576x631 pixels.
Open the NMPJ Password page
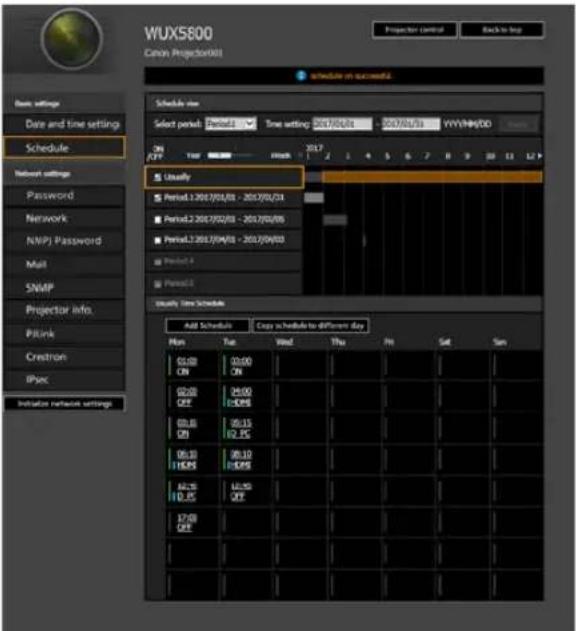(64, 241)
